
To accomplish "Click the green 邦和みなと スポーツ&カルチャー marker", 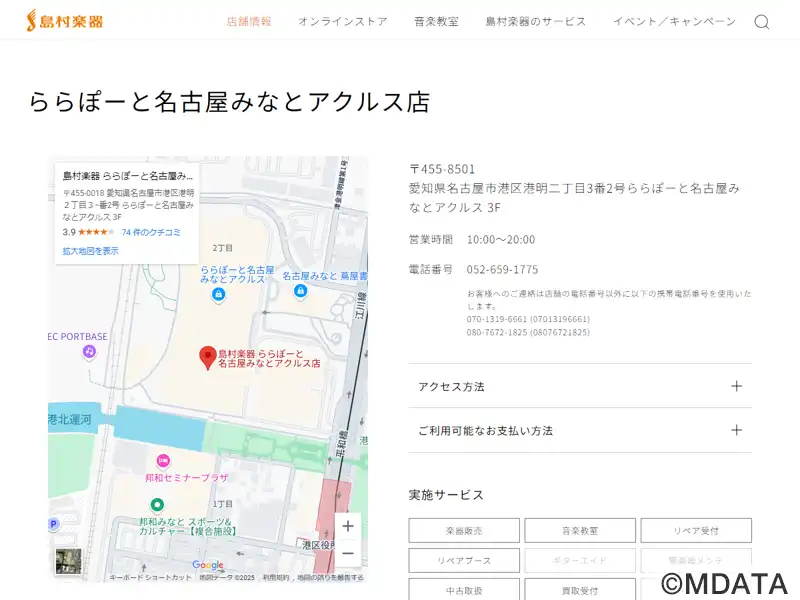I will [157, 505].
